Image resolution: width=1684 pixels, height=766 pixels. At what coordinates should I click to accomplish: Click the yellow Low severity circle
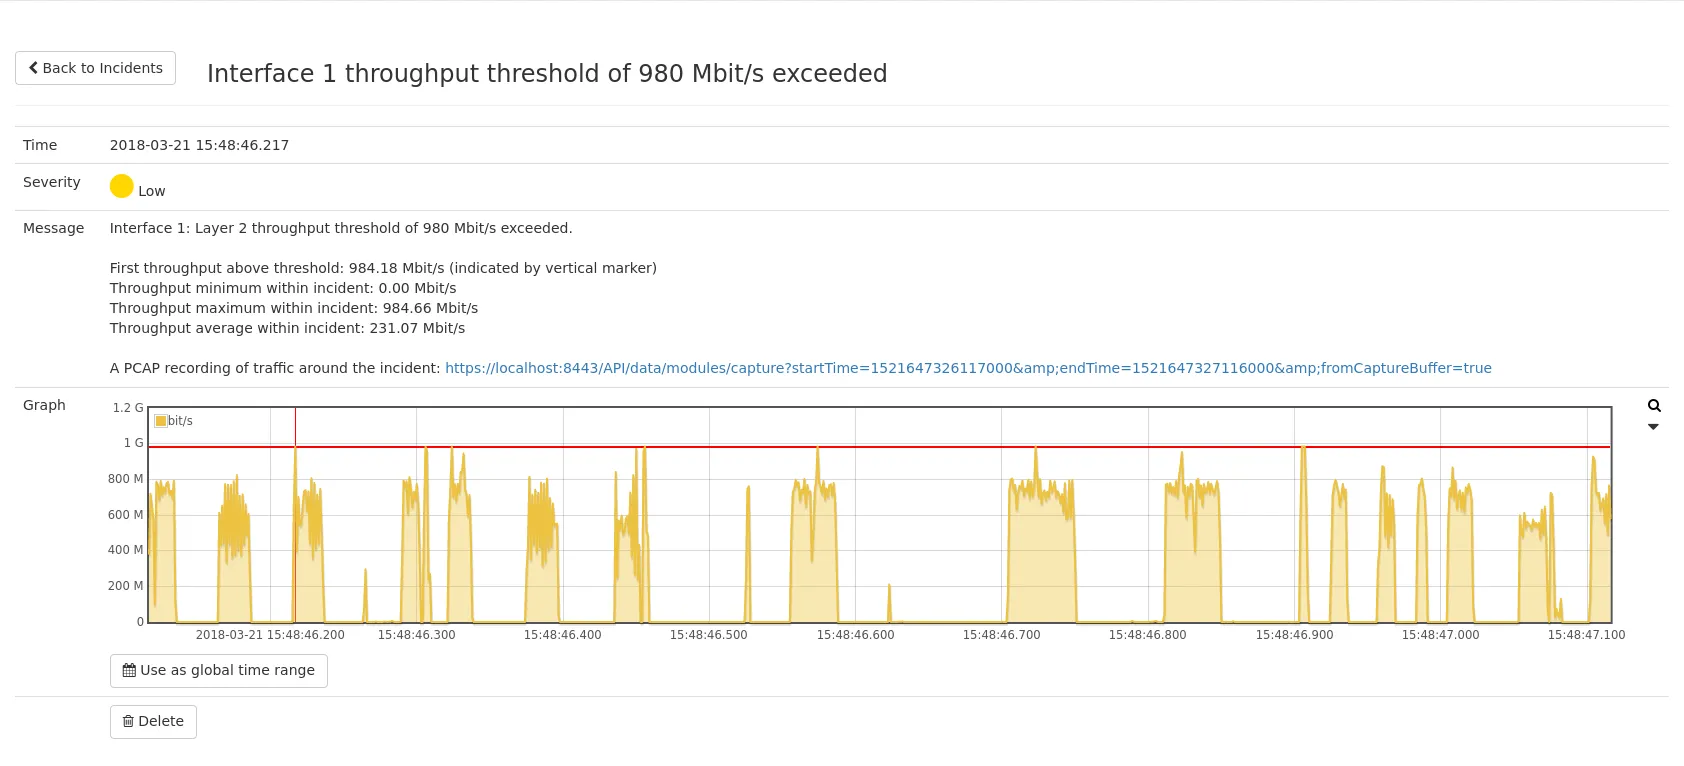pyautogui.click(x=122, y=186)
